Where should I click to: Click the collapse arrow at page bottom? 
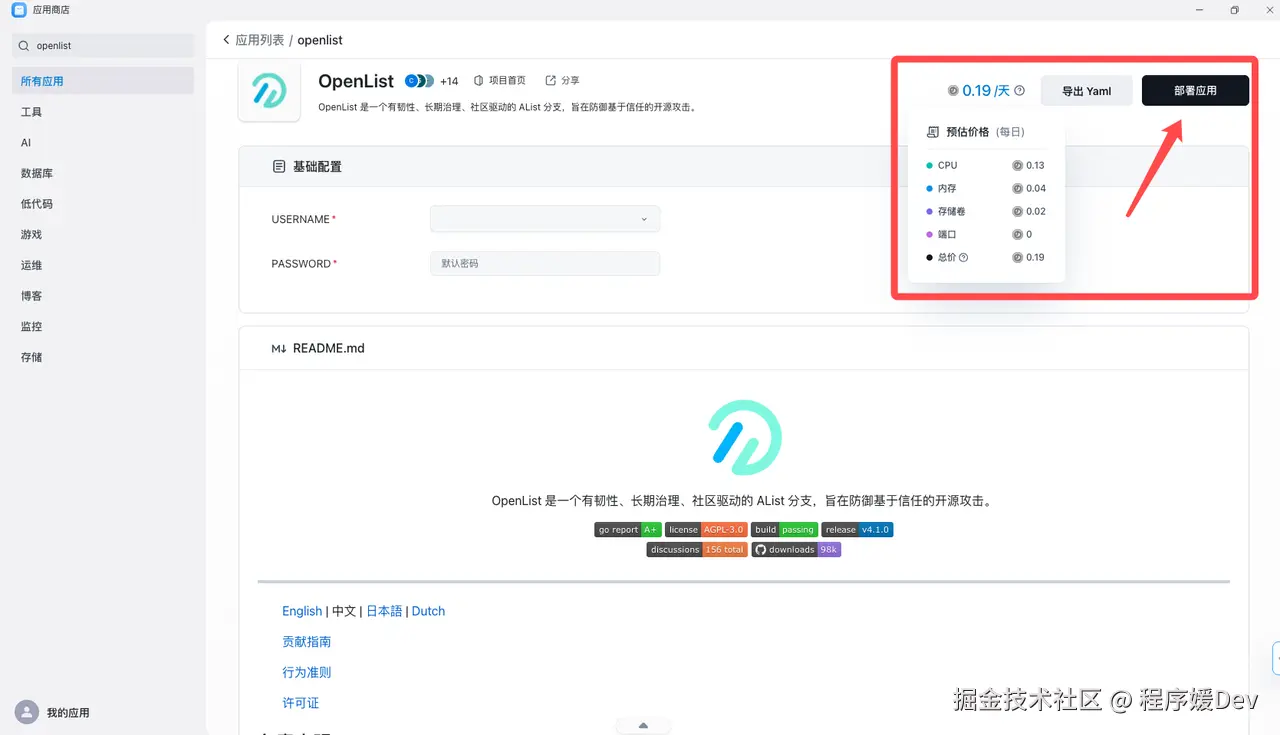pos(643,725)
